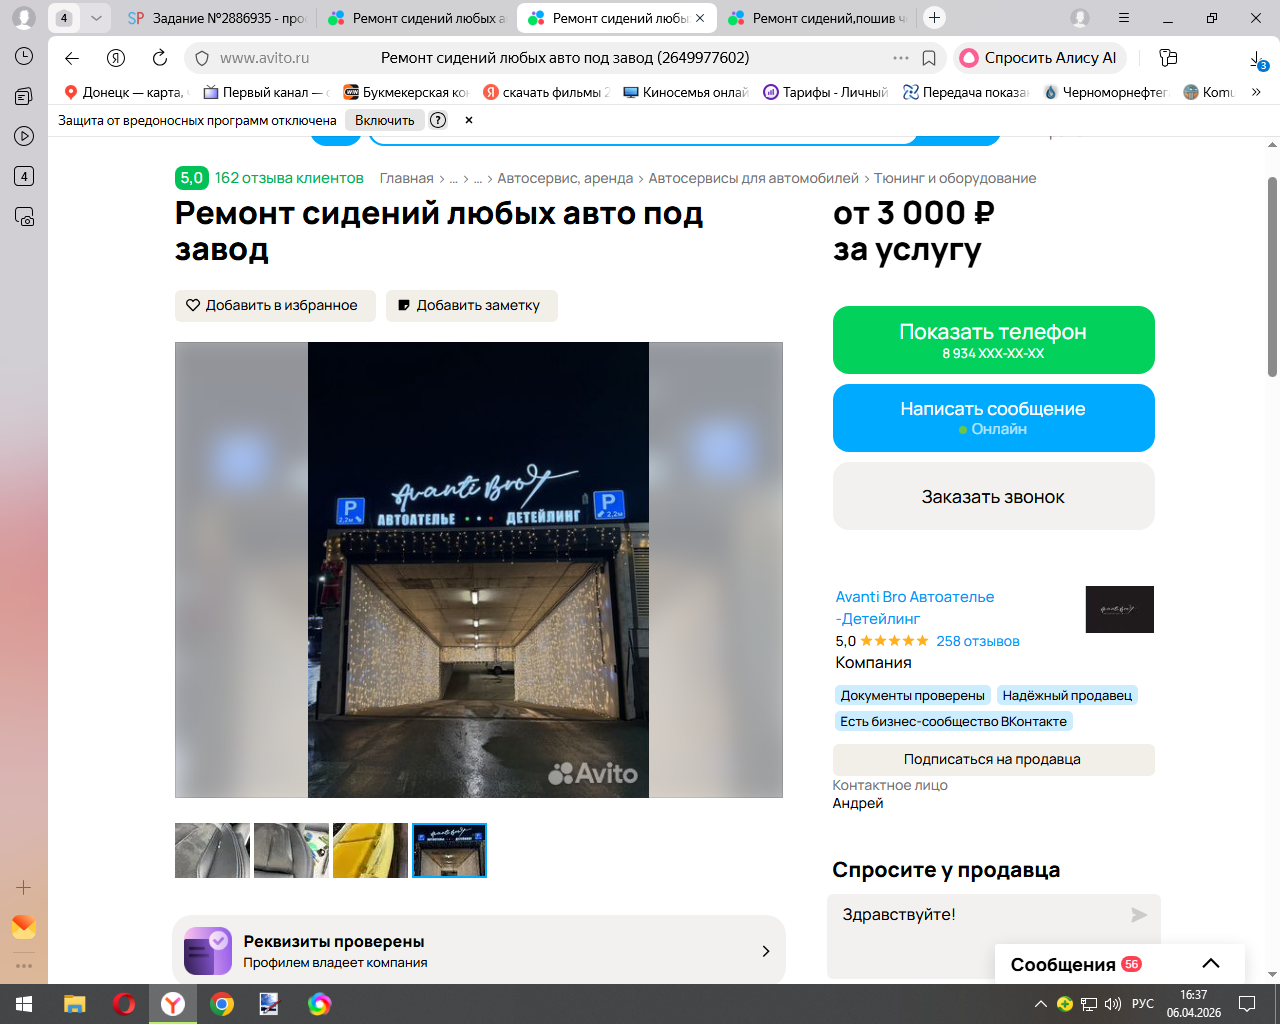Click the screenshot camera sidebar icon
The height and width of the screenshot is (1024, 1280).
24,216
